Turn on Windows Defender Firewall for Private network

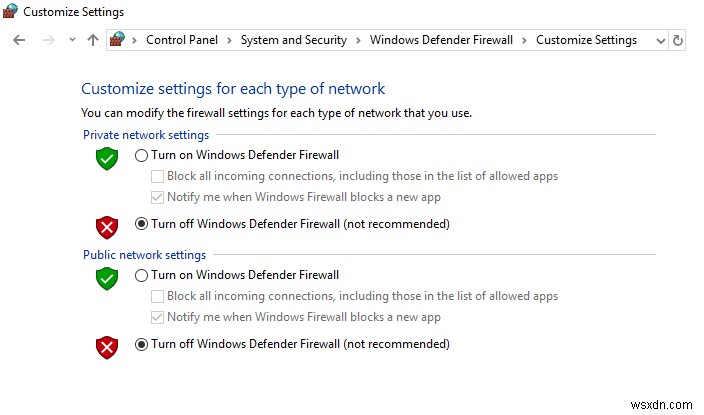click(141, 155)
